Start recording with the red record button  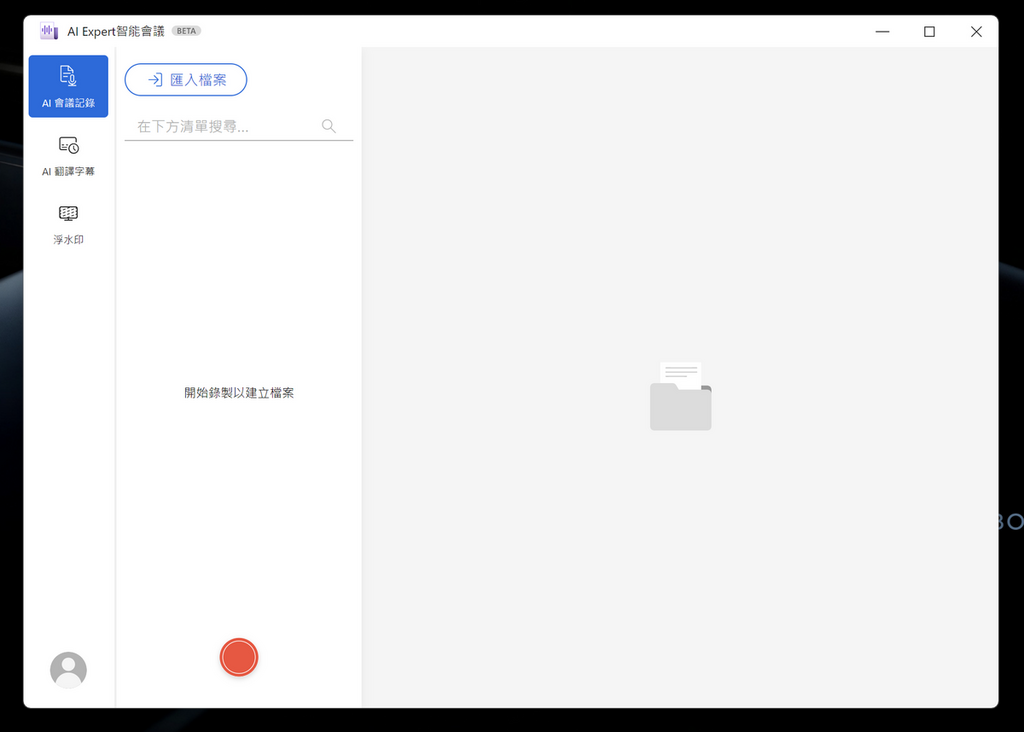(x=239, y=657)
